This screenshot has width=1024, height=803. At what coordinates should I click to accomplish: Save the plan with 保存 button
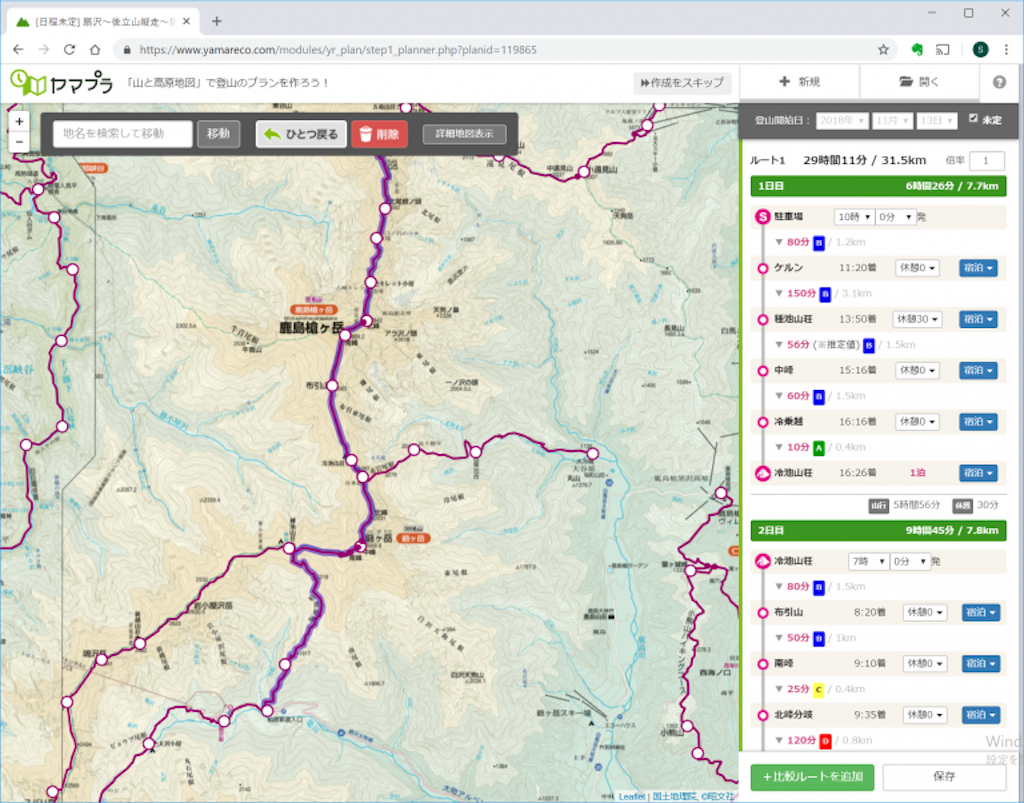tap(944, 777)
